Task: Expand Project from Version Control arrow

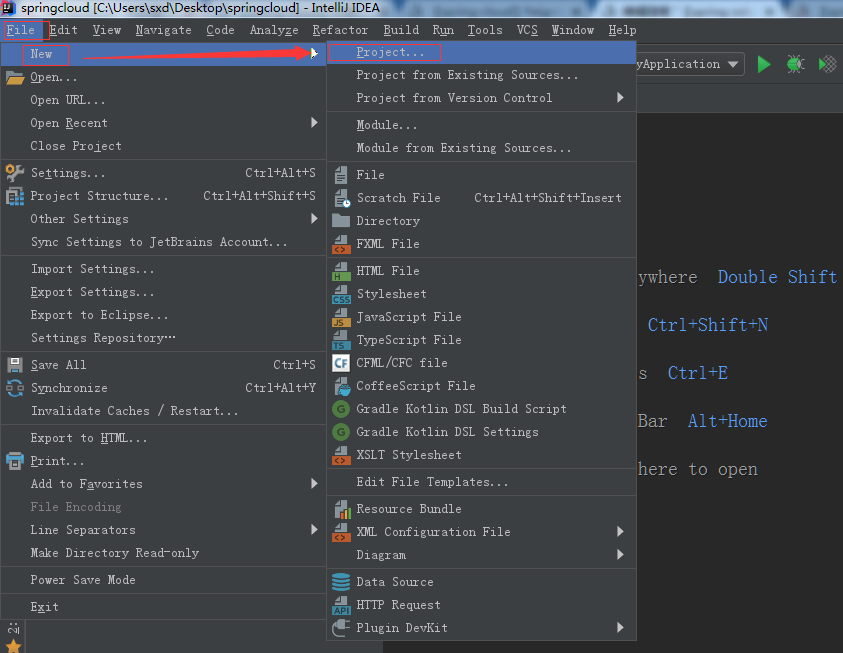Action: click(620, 97)
